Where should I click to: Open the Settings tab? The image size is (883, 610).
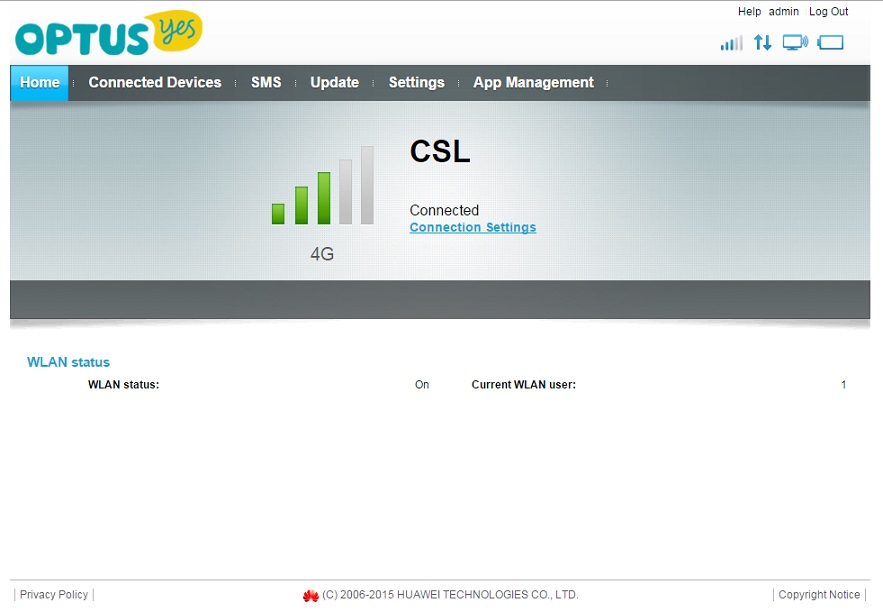(x=417, y=83)
